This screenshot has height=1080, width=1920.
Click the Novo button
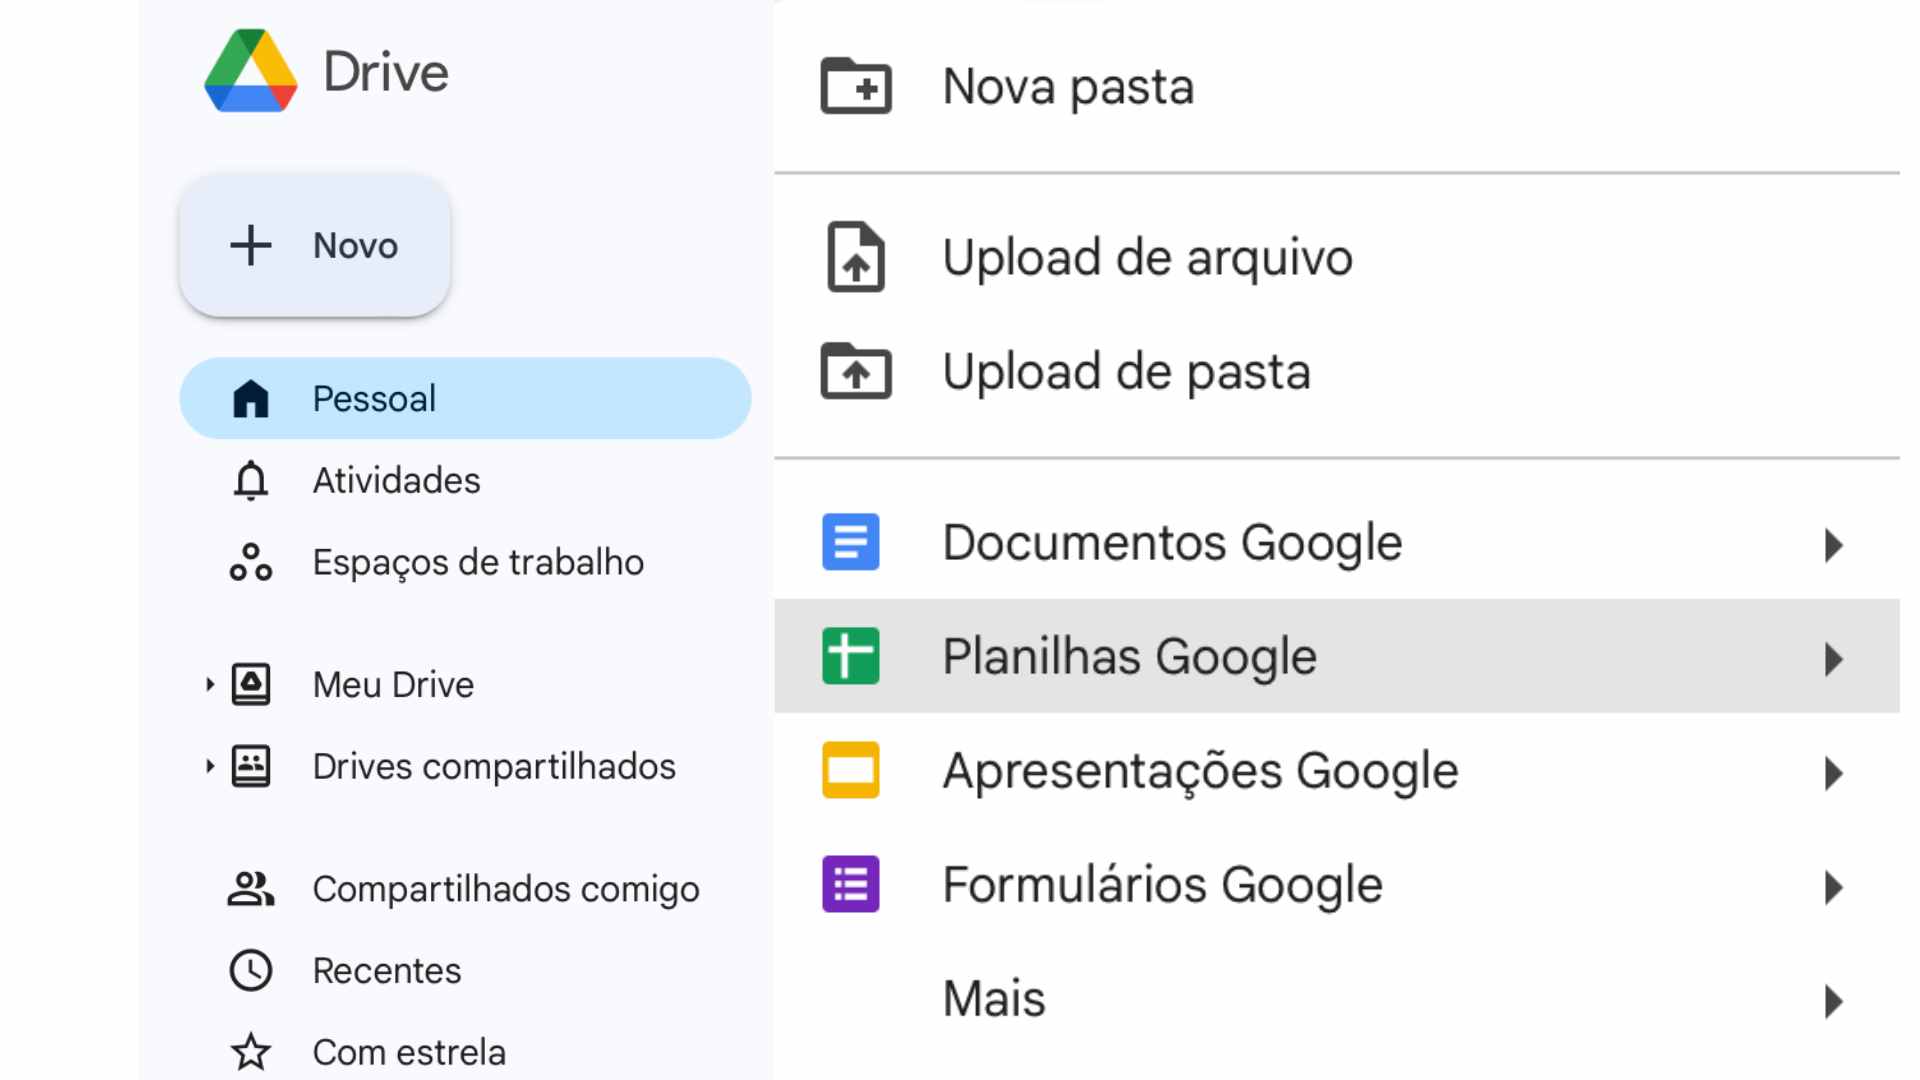click(314, 244)
